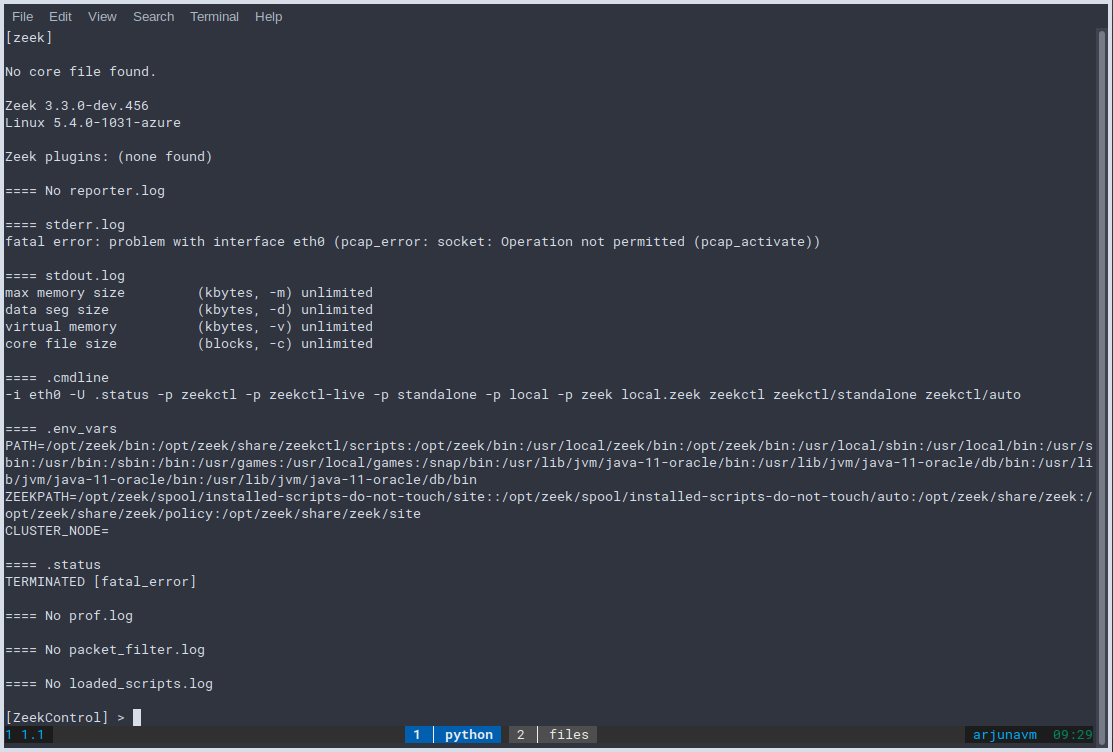Viewport: 1113px width, 752px height.
Task: Click the '==== .cmdline' heading
Action: [x=57, y=378]
